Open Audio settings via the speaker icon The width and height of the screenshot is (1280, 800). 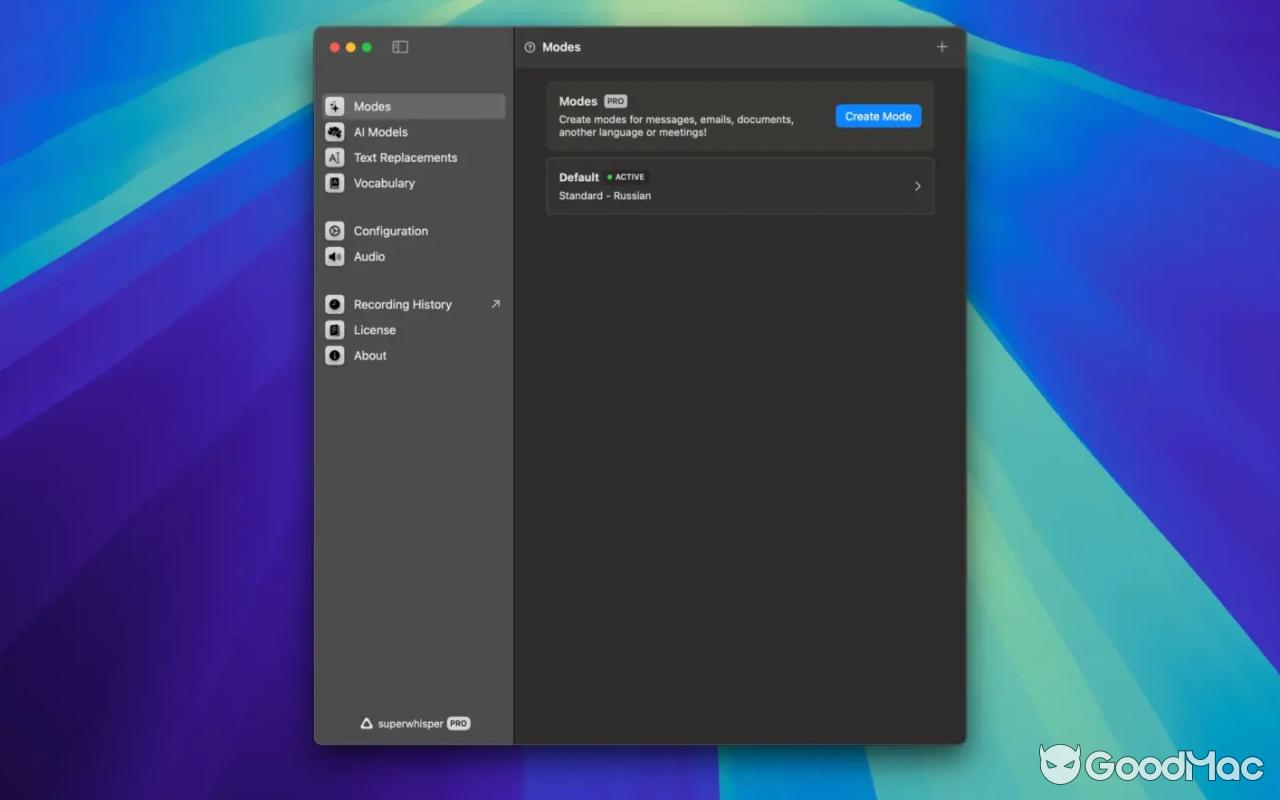335,256
